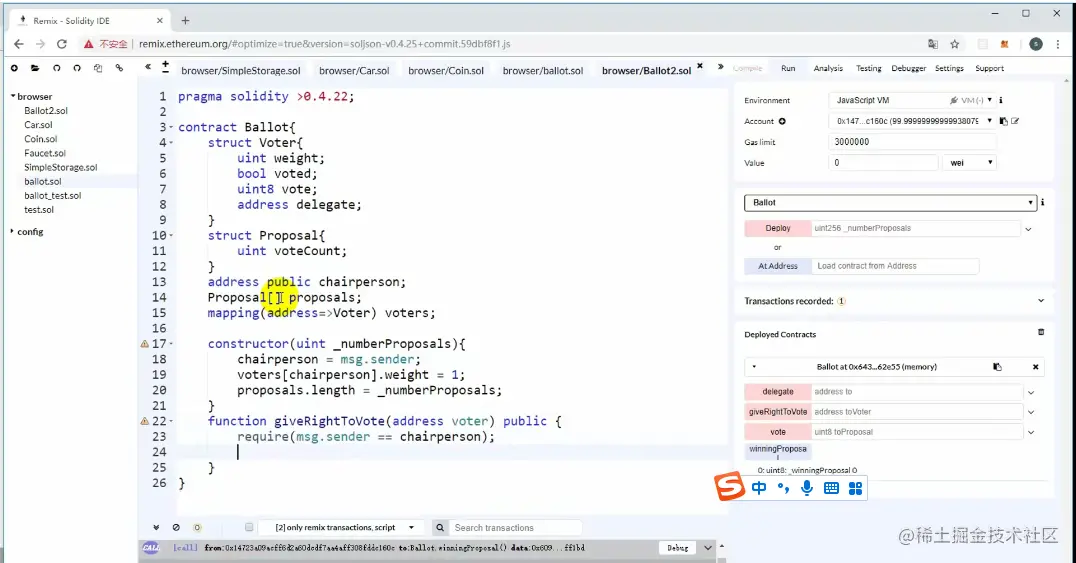The width and height of the screenshot is (1076, 563).
Task: Copy account address to clipboard
Action: [x=1003, y=122]
